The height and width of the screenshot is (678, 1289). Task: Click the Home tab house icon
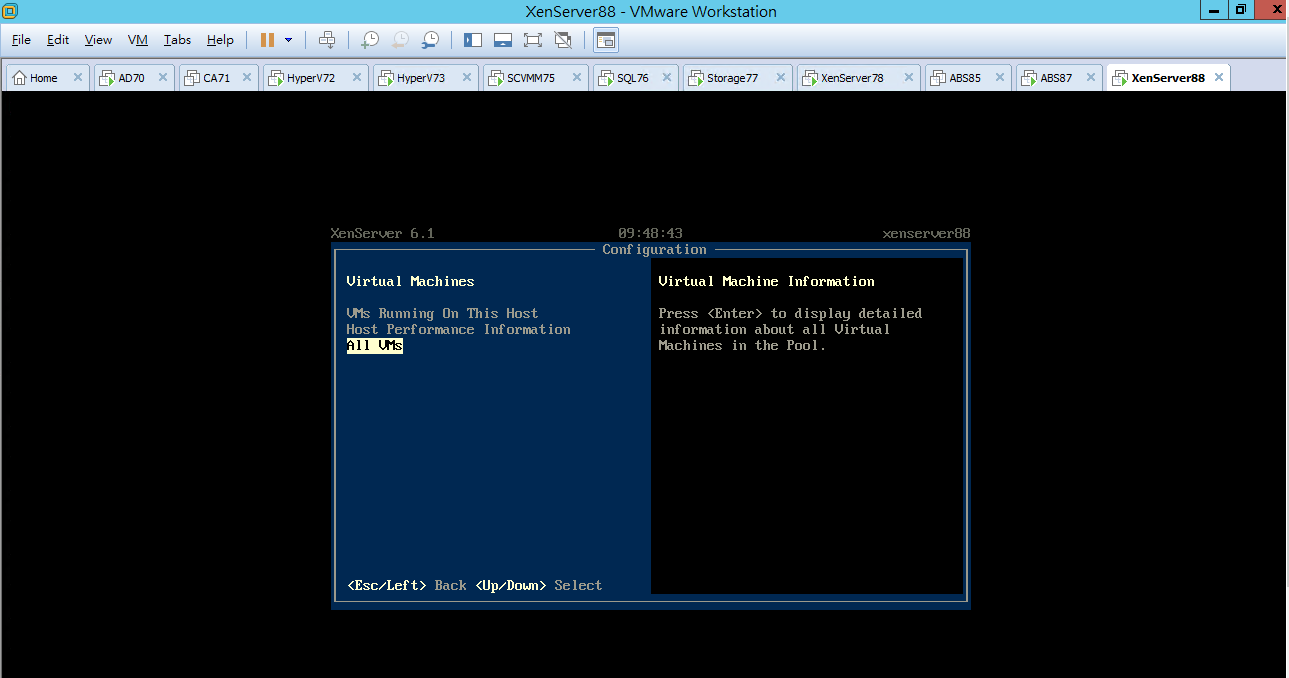point(19,78)
